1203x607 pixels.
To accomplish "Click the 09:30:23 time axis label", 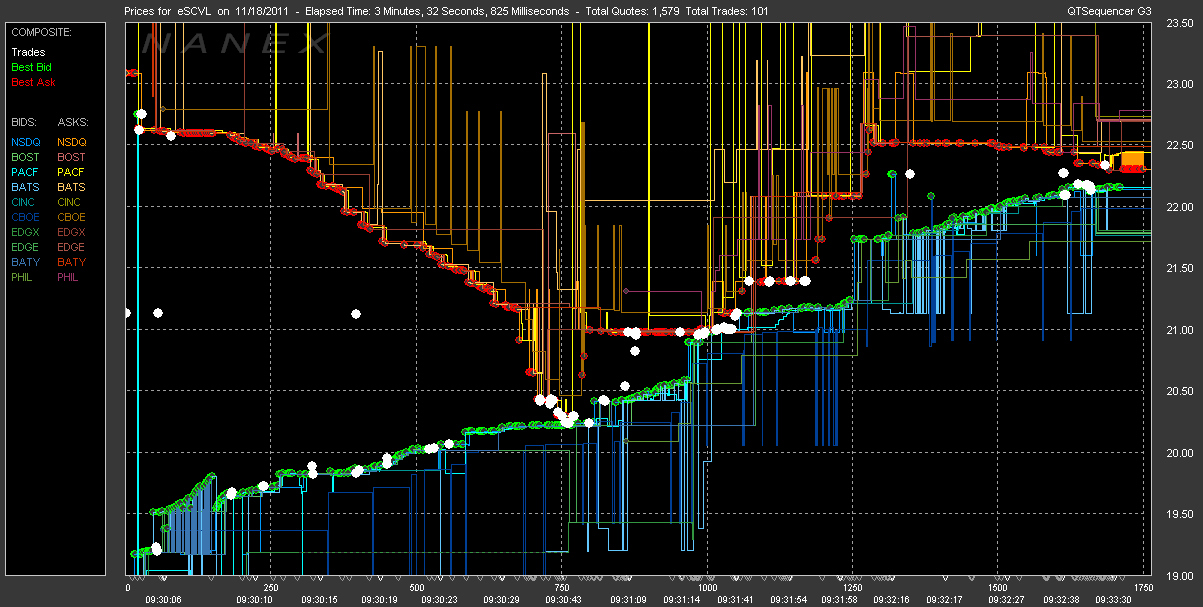I will [x=439, y=599].
